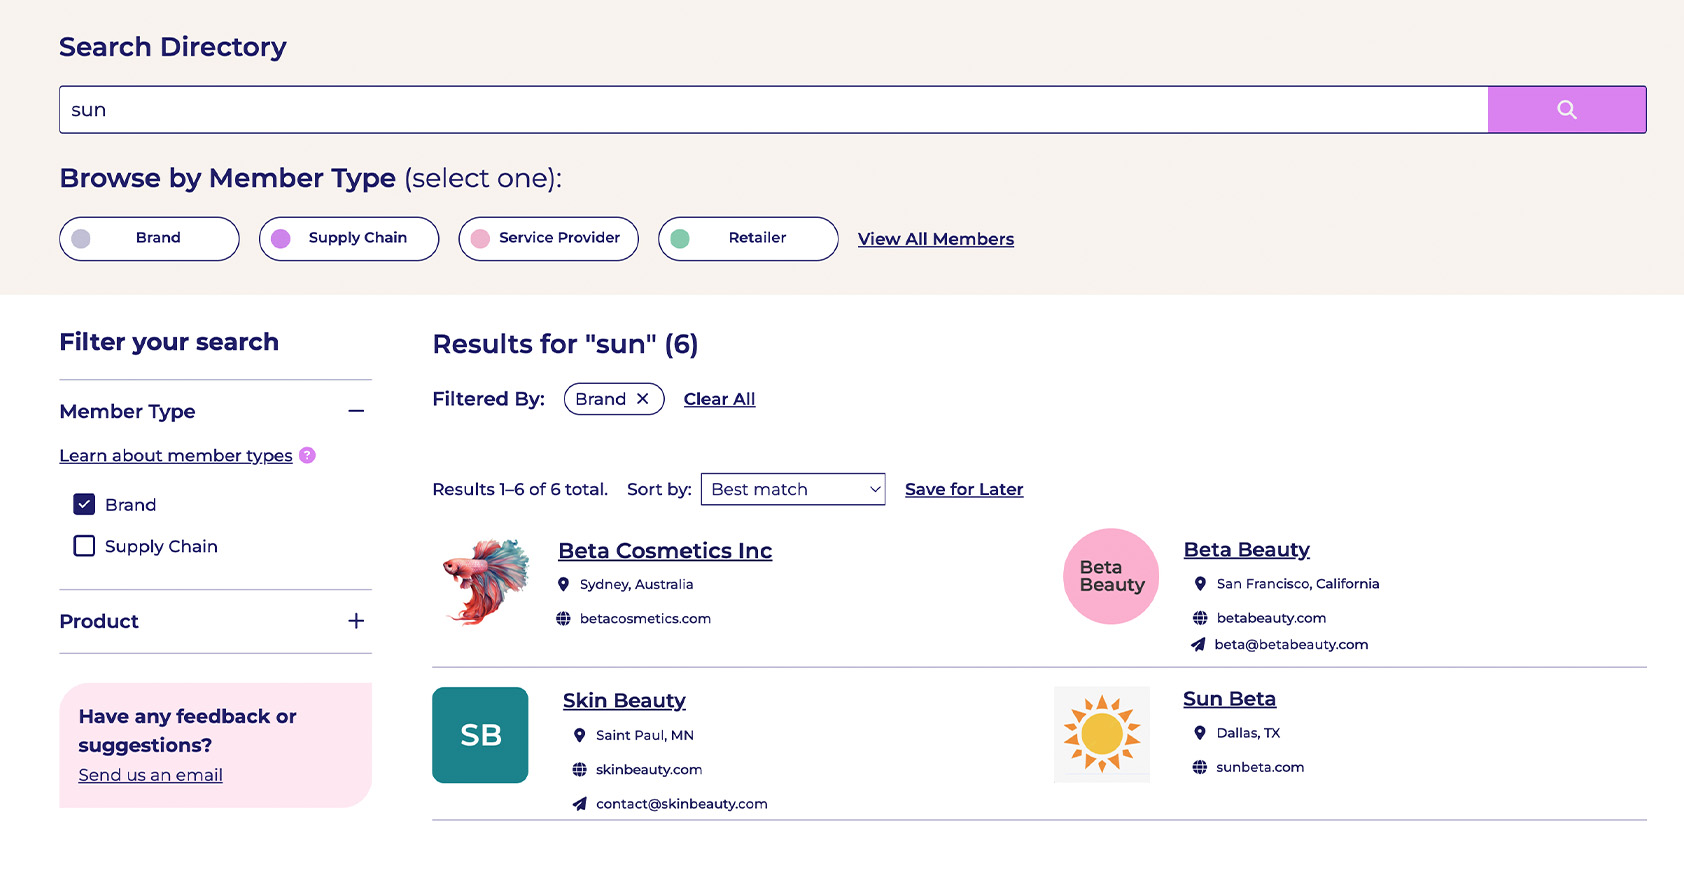Click the pink Beta Beauty logo
The width and height of the screenshot is (1684, 884).
pyautogui.click(x=1110, y=577)
